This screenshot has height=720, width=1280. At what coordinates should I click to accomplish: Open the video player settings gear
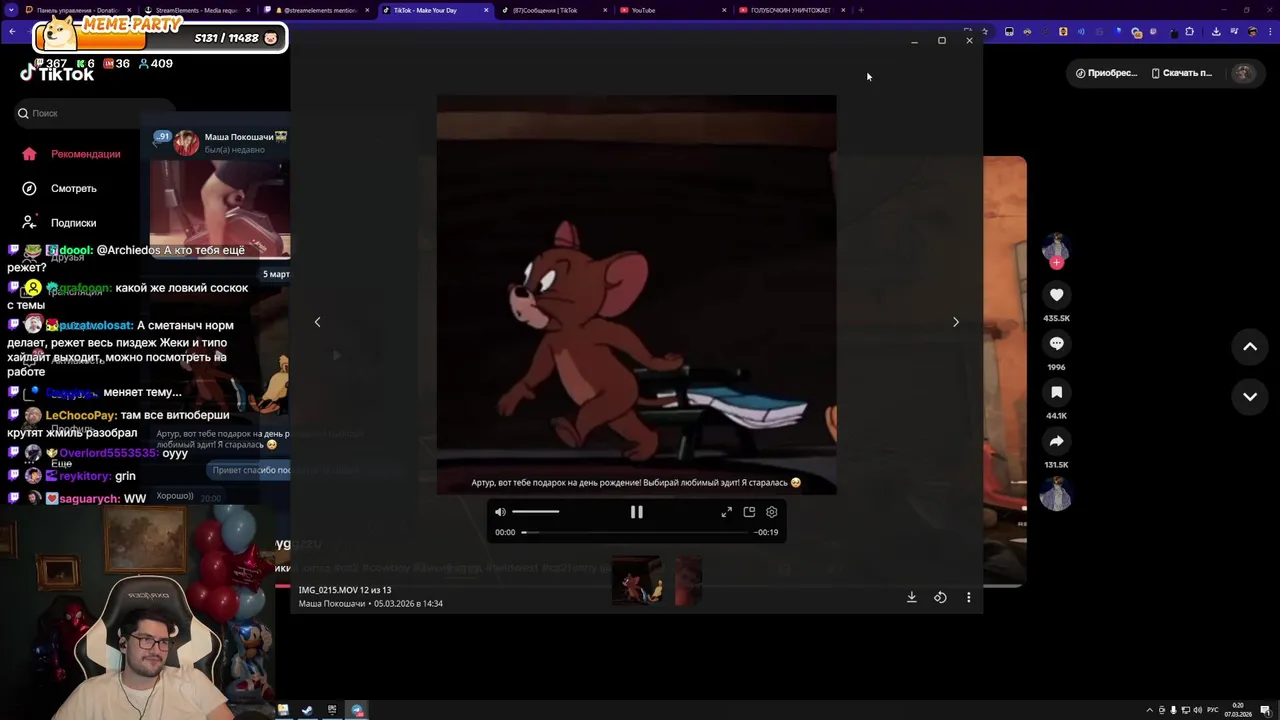point(772,512)
